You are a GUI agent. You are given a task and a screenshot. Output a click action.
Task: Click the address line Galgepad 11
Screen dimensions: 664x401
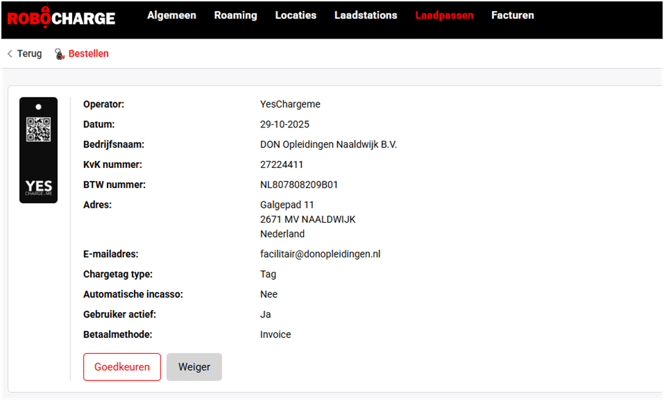point(287,205)
